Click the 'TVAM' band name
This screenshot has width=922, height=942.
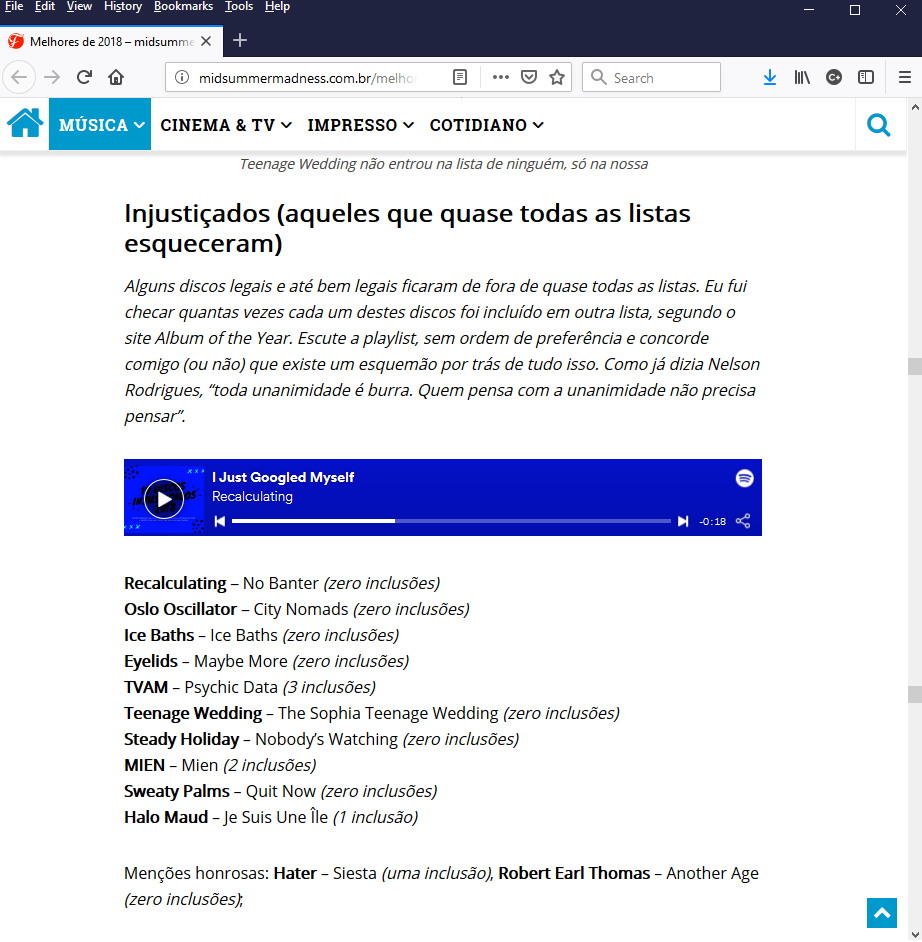point(146,687)
